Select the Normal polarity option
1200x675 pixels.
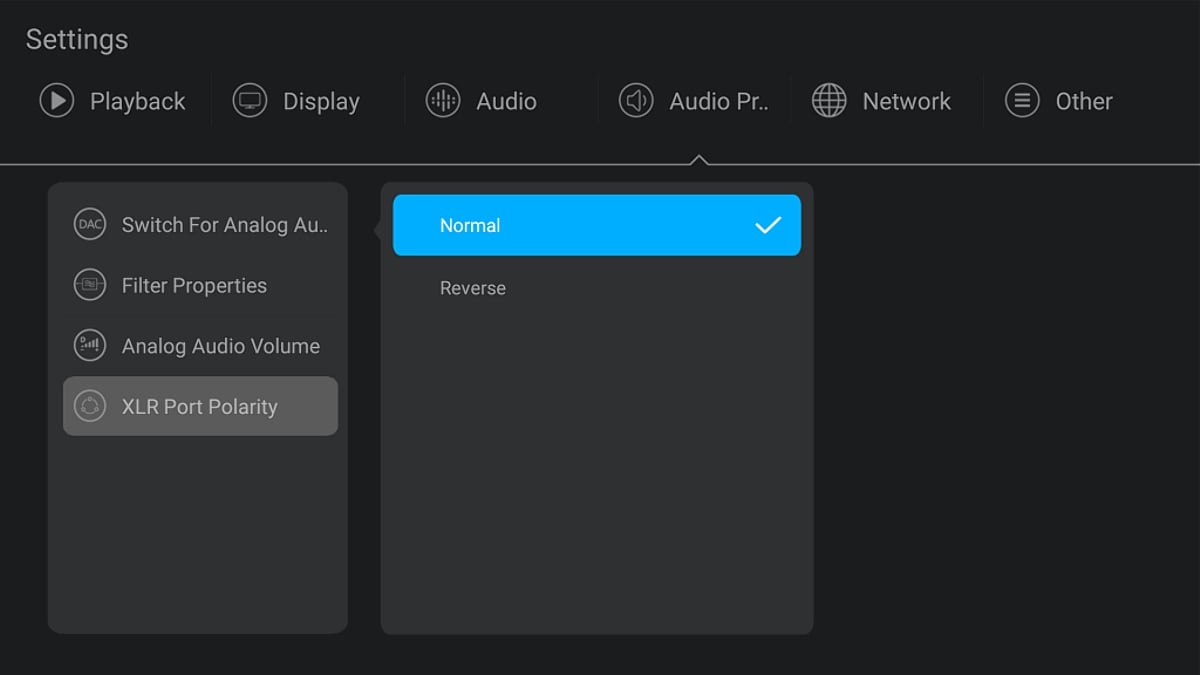(596, 226)
